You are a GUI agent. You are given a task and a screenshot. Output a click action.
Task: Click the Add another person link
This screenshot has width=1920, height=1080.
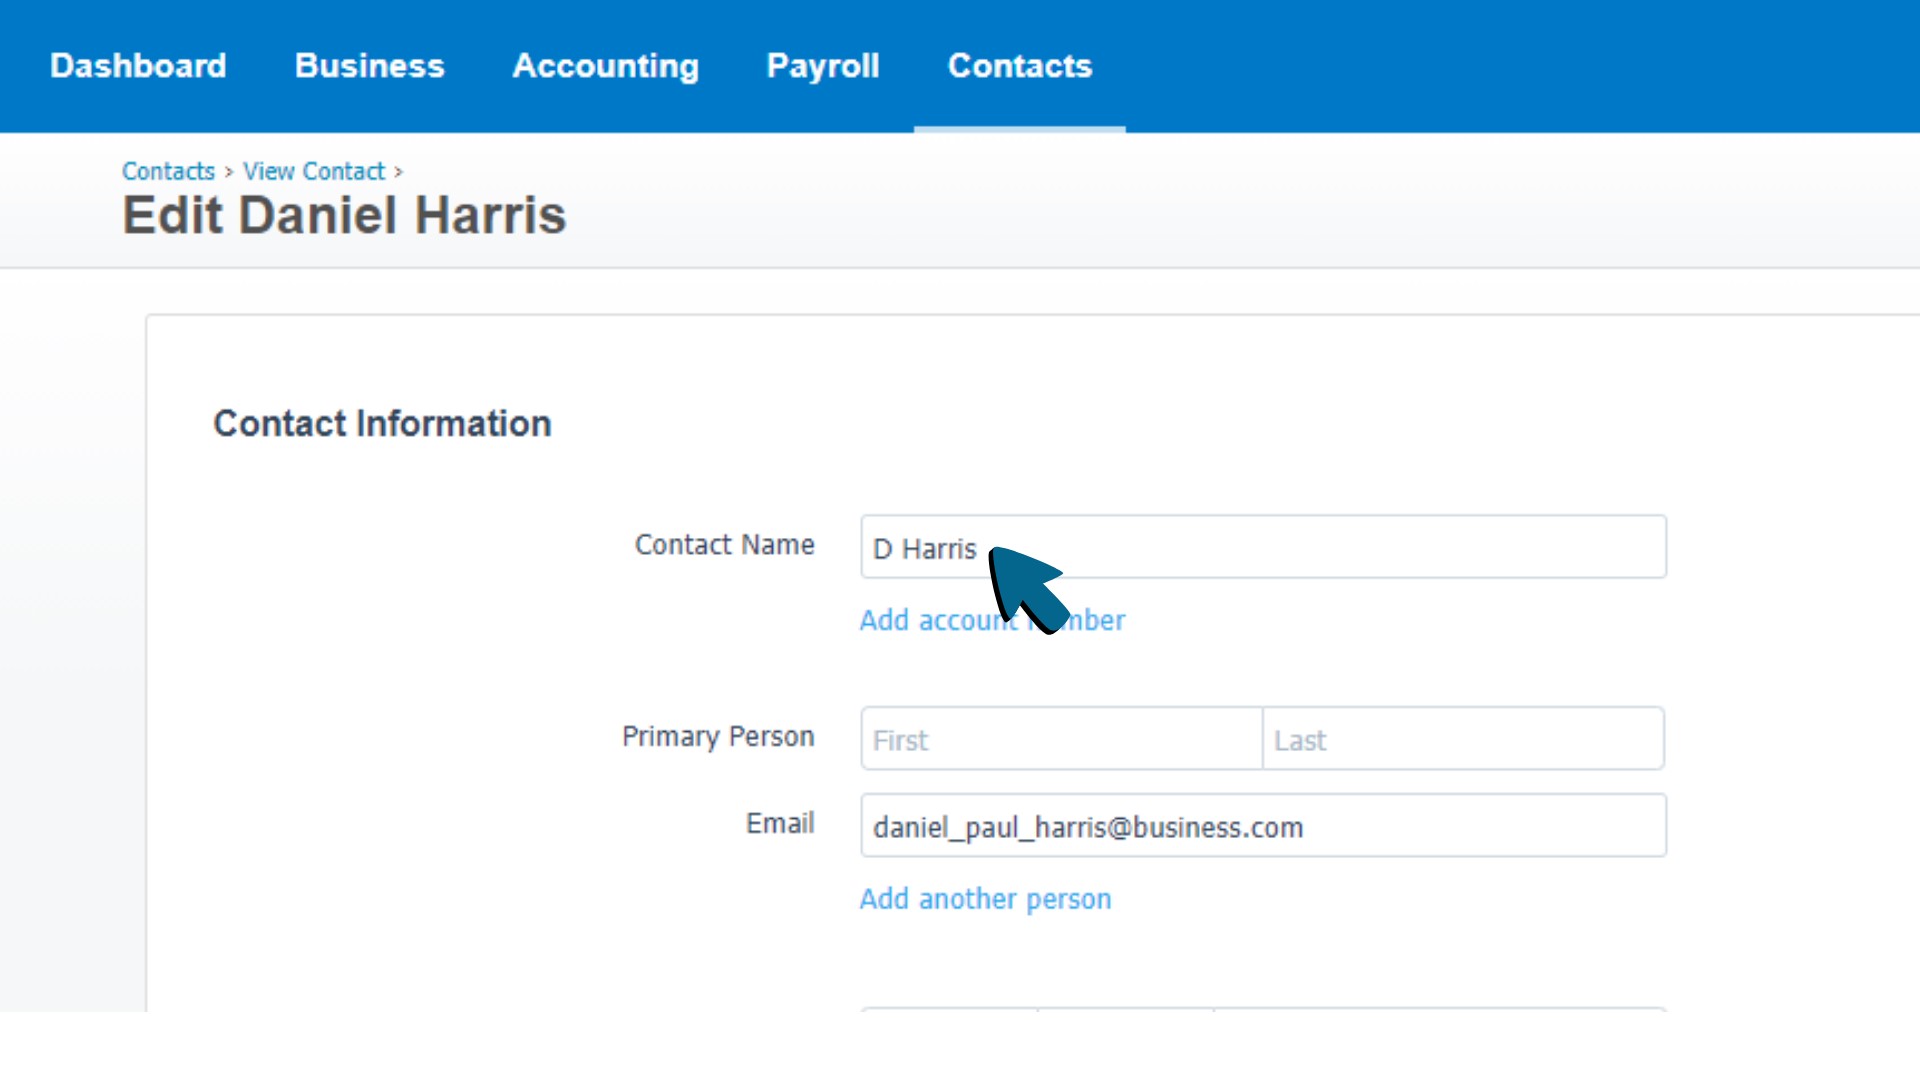(985, 899)
